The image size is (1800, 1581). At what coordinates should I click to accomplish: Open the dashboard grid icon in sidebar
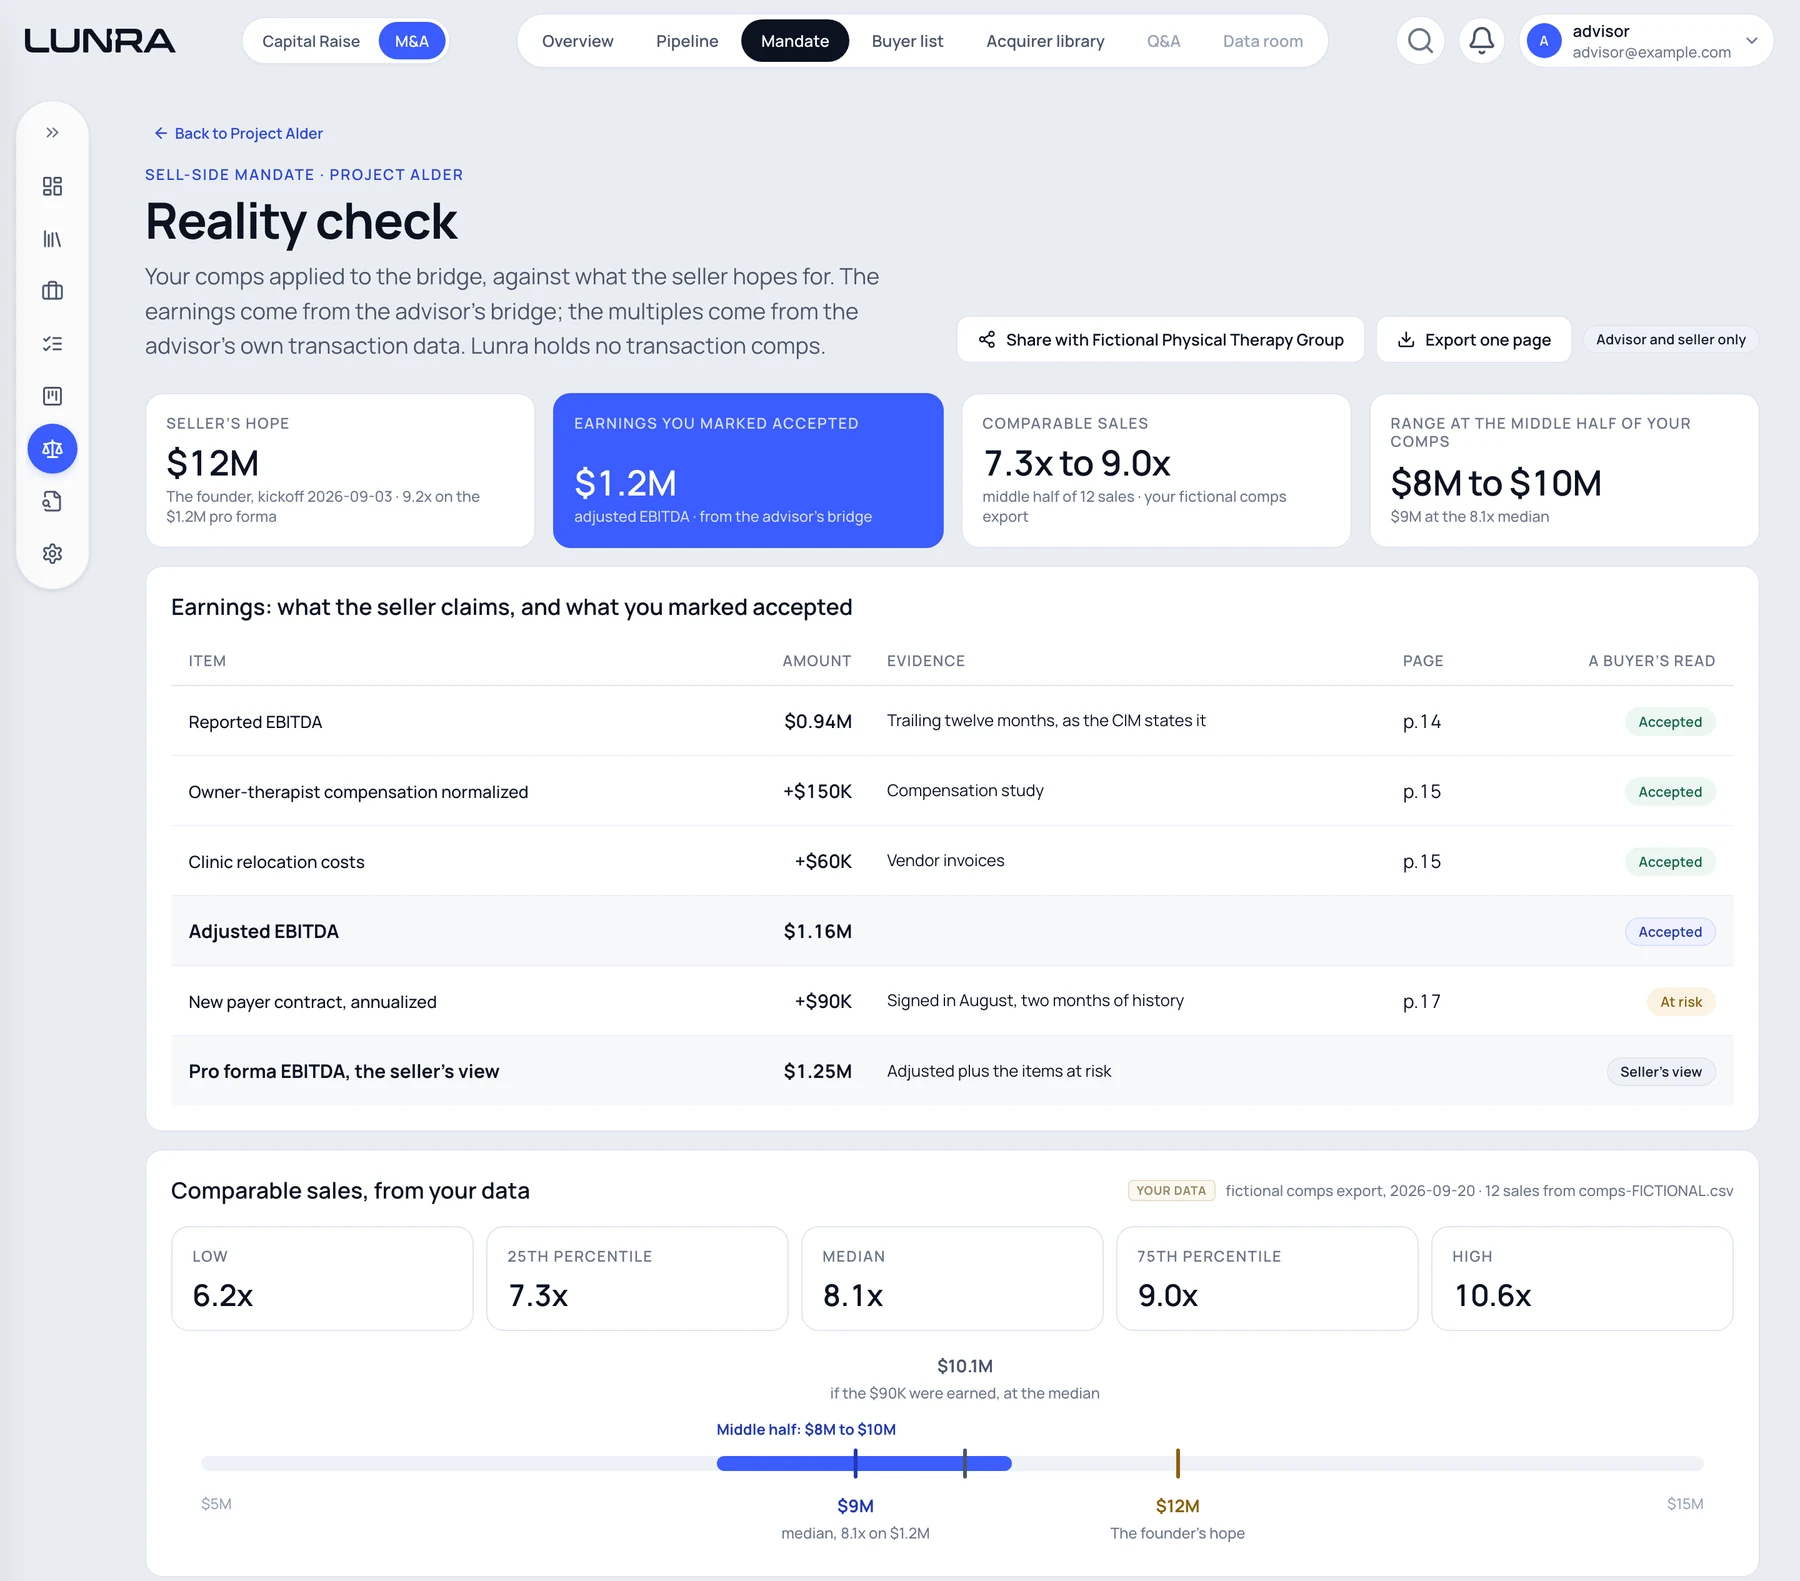(x=52, y=186)
